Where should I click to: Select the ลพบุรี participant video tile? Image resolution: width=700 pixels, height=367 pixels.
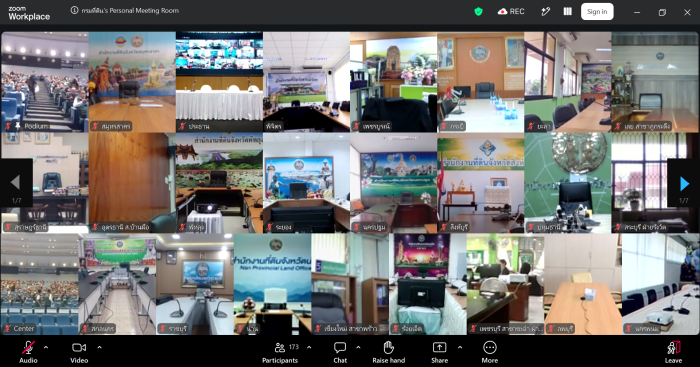point(583,284)
